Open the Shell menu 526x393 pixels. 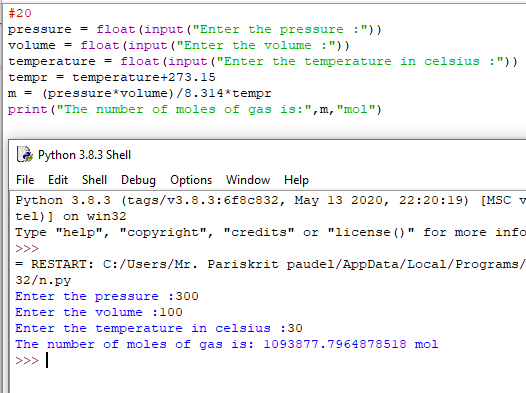[x=95, y=180]
